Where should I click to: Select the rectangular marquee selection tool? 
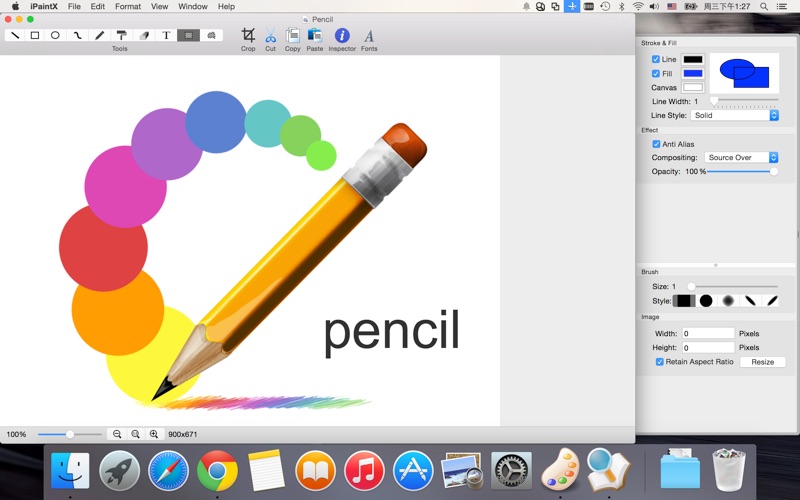coord(188,35)
